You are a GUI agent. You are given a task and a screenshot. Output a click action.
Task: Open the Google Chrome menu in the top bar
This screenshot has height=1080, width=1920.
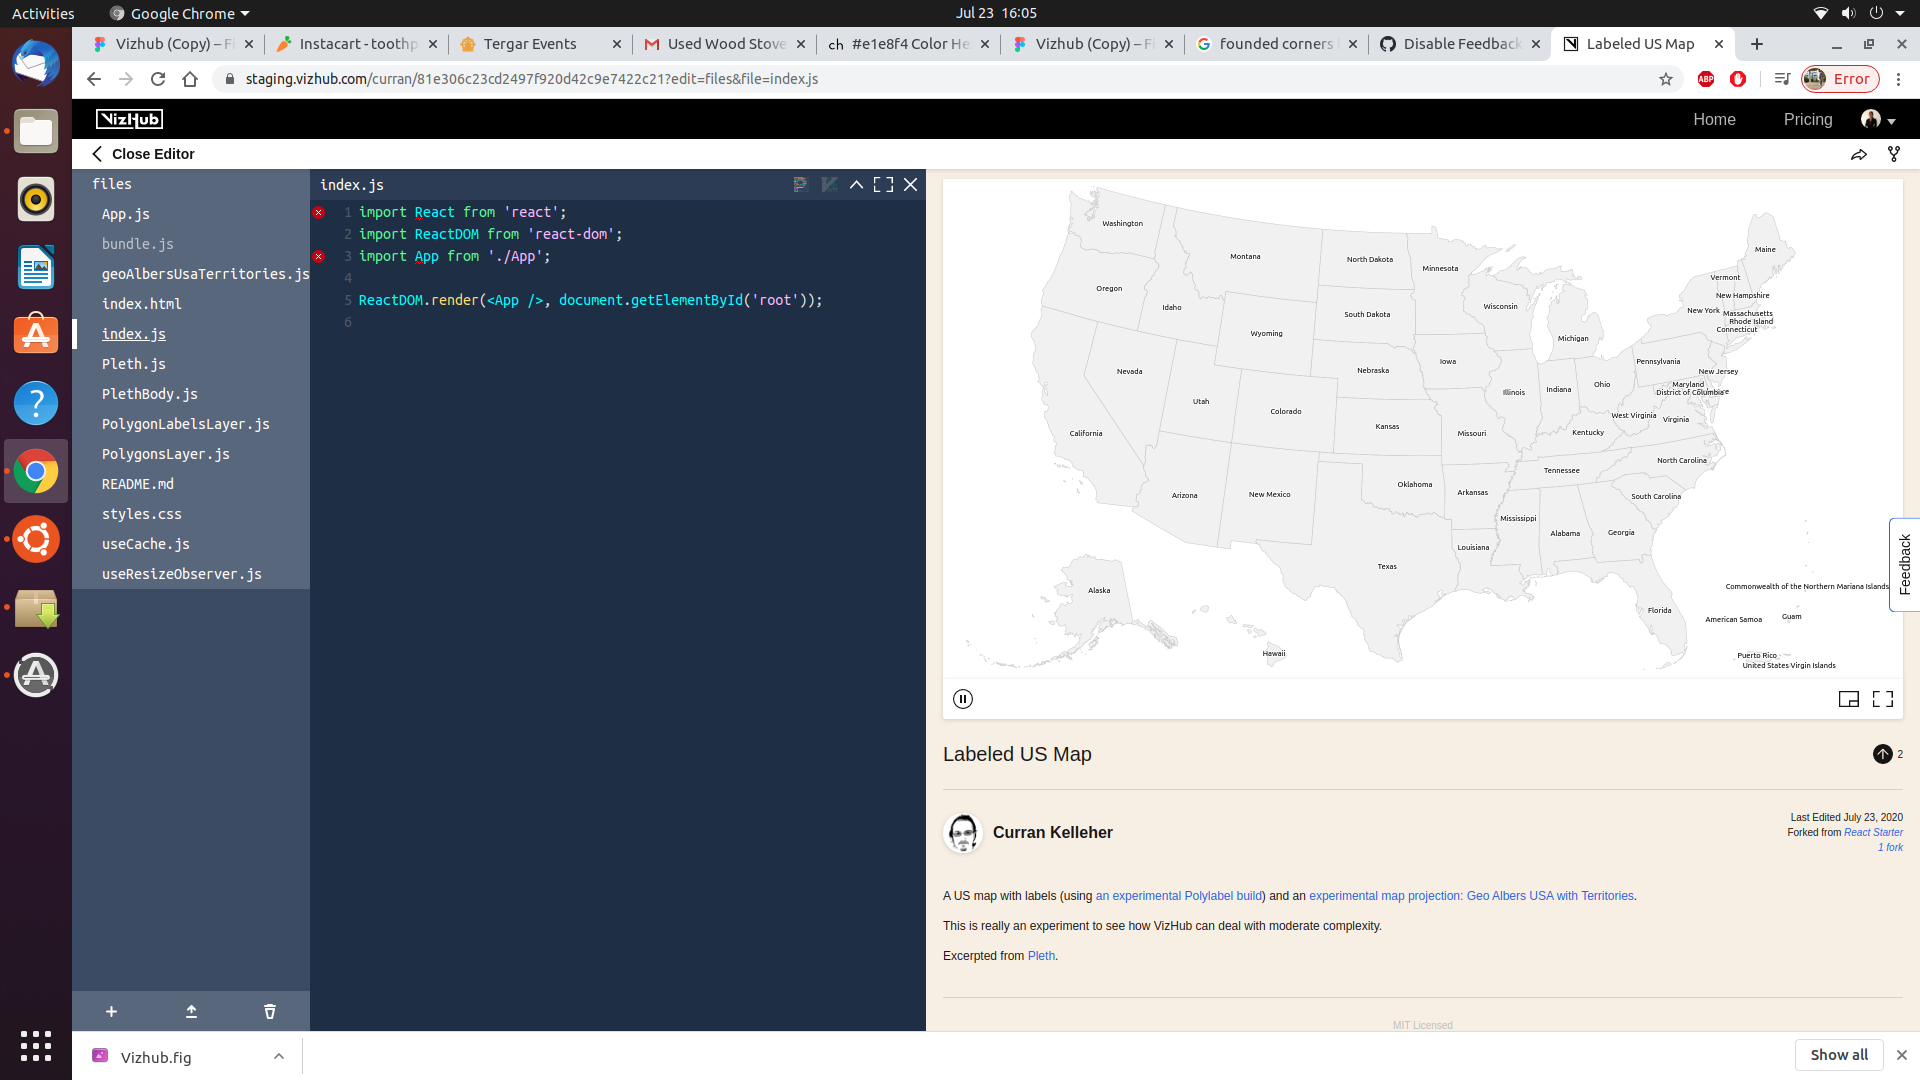click(178, 13)
